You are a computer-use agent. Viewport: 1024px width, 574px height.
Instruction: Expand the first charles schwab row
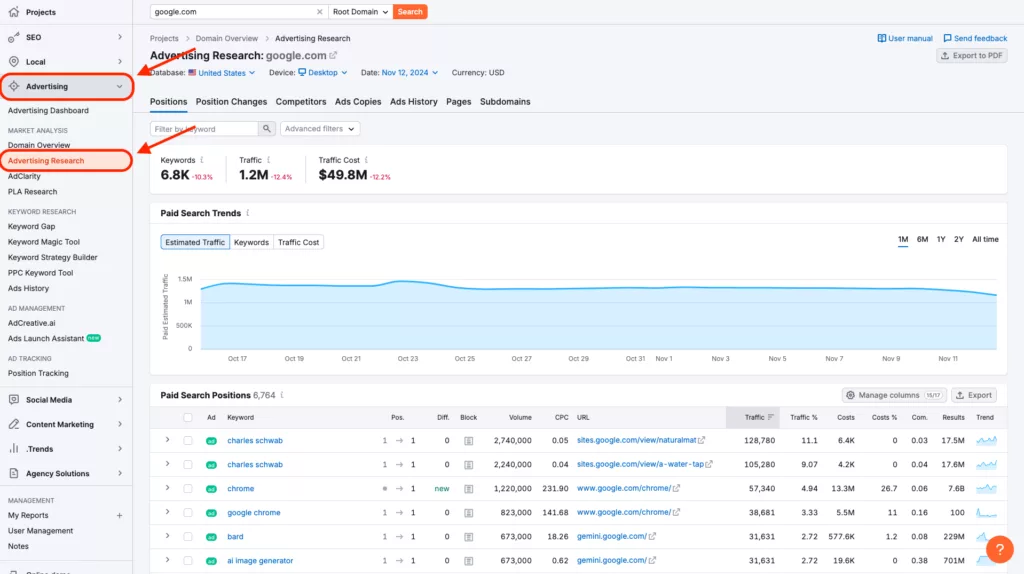pyautogui.click(x=167, y=440)
